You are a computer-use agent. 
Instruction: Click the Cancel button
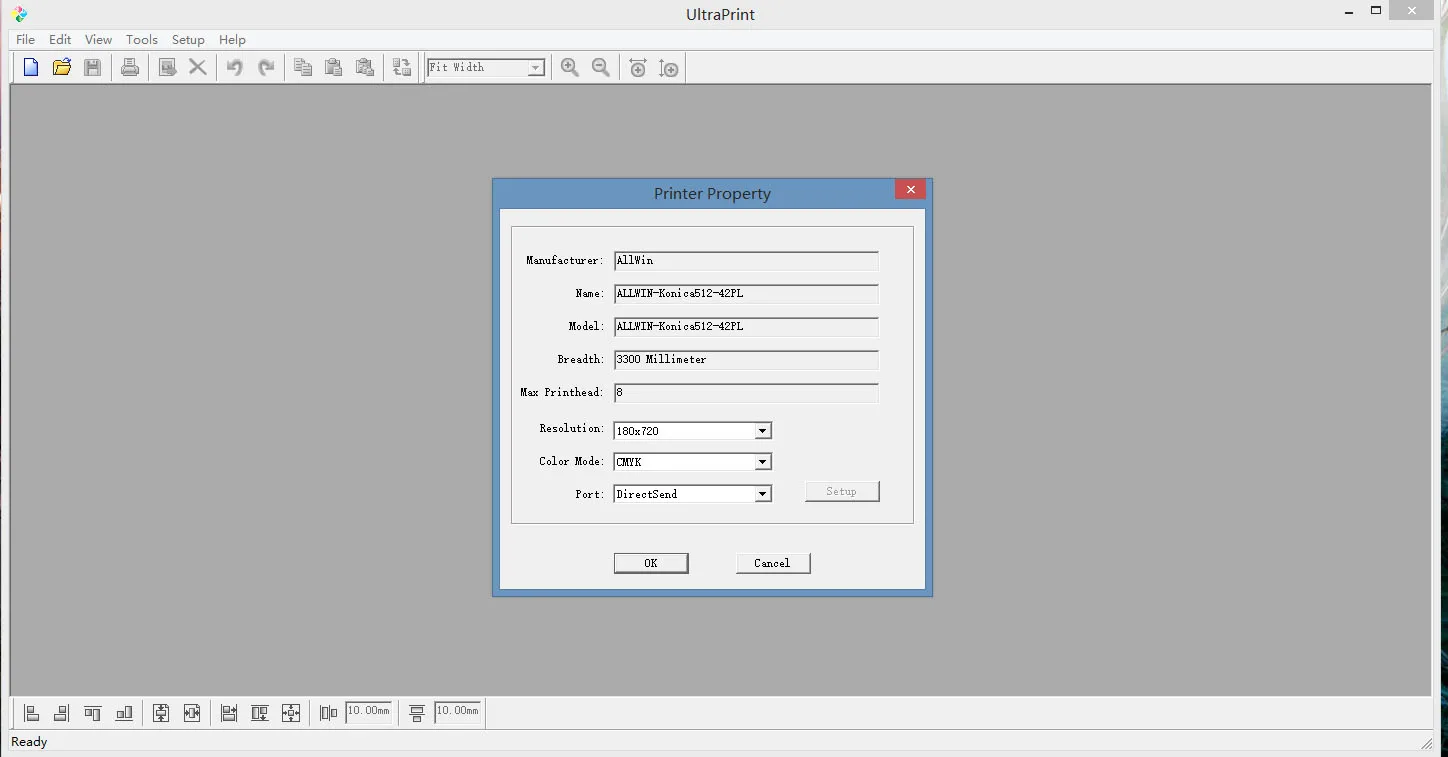[x=772, y=563]
